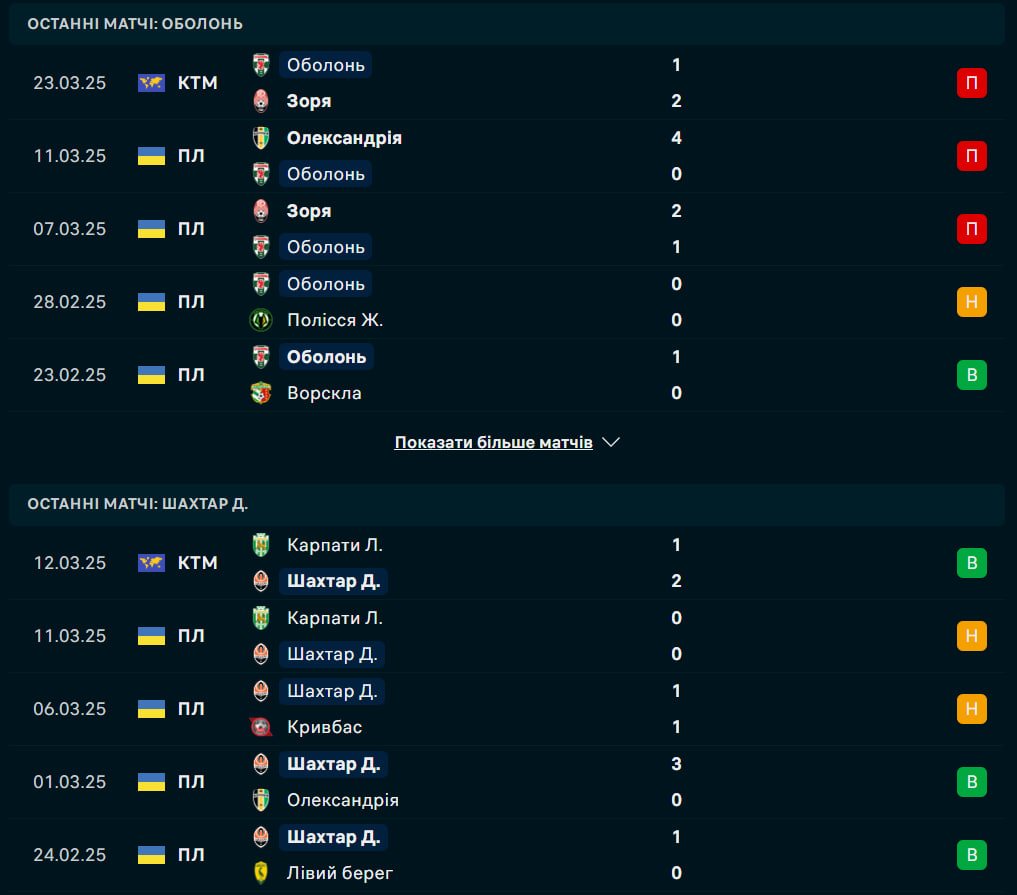Click the red loss badge for Оболонь–Зоря 23.03.25

(x=971, y=83)
